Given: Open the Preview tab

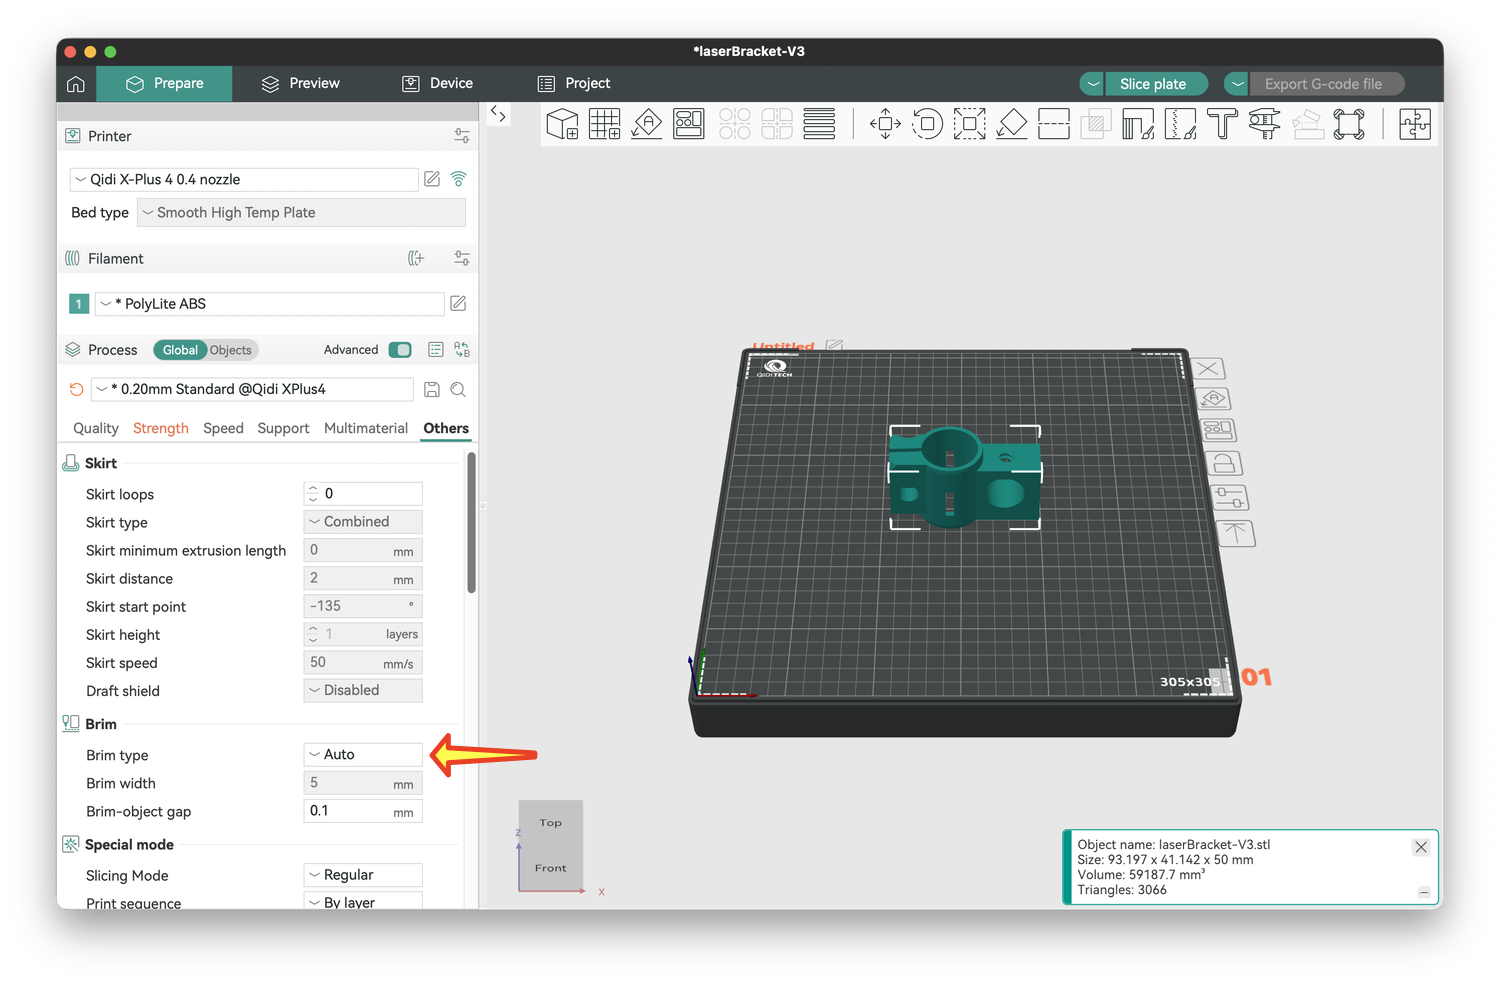Looking at the screenshot, I should pos(300,84).
